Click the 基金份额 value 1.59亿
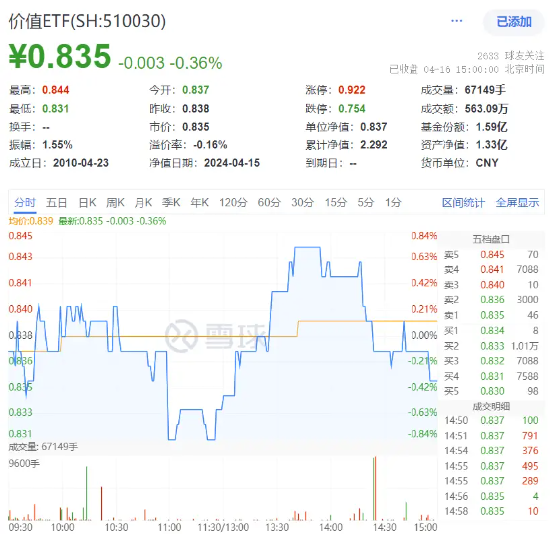Viewport: 550px width, 535px height. (x=491, y=127)
